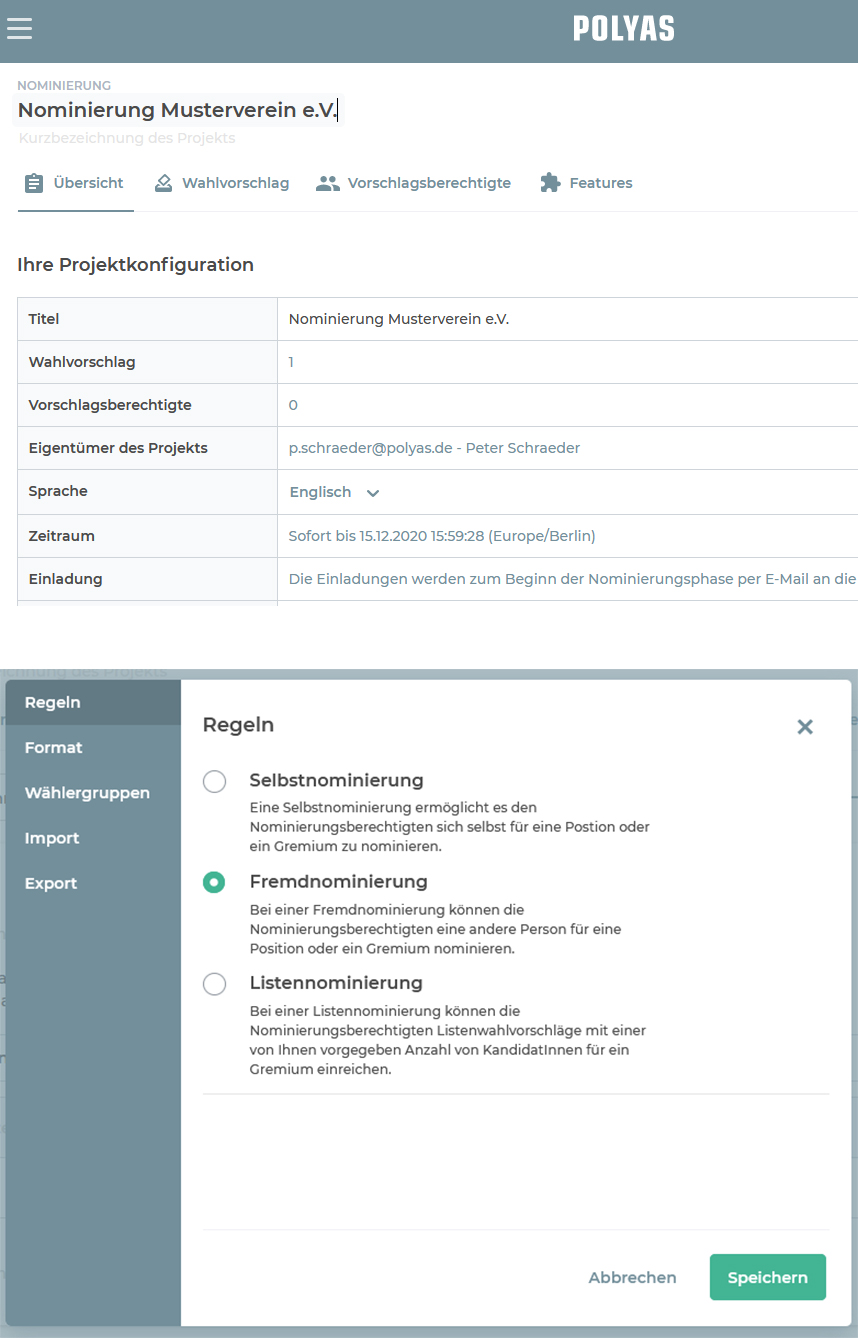Click the puzzle icon next to Features
This screenshot has width=858, height=1338.
550,183
